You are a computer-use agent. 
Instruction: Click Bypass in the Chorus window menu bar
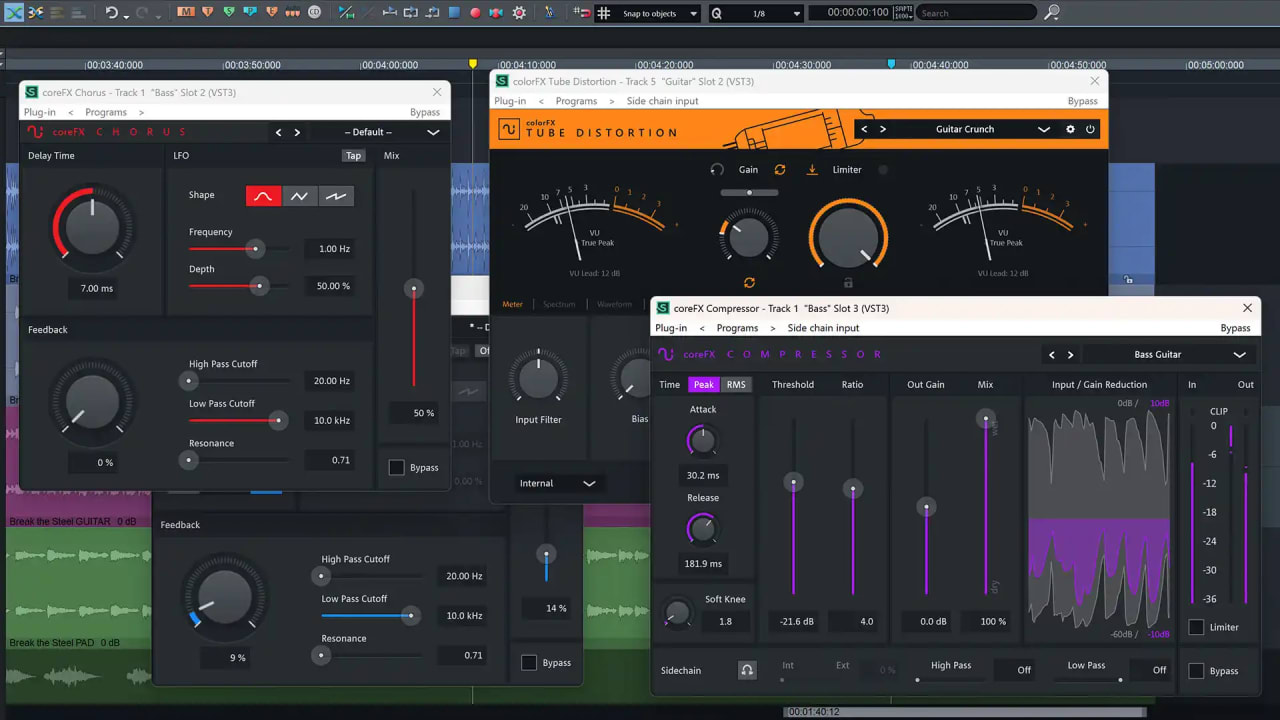point(425,112)
